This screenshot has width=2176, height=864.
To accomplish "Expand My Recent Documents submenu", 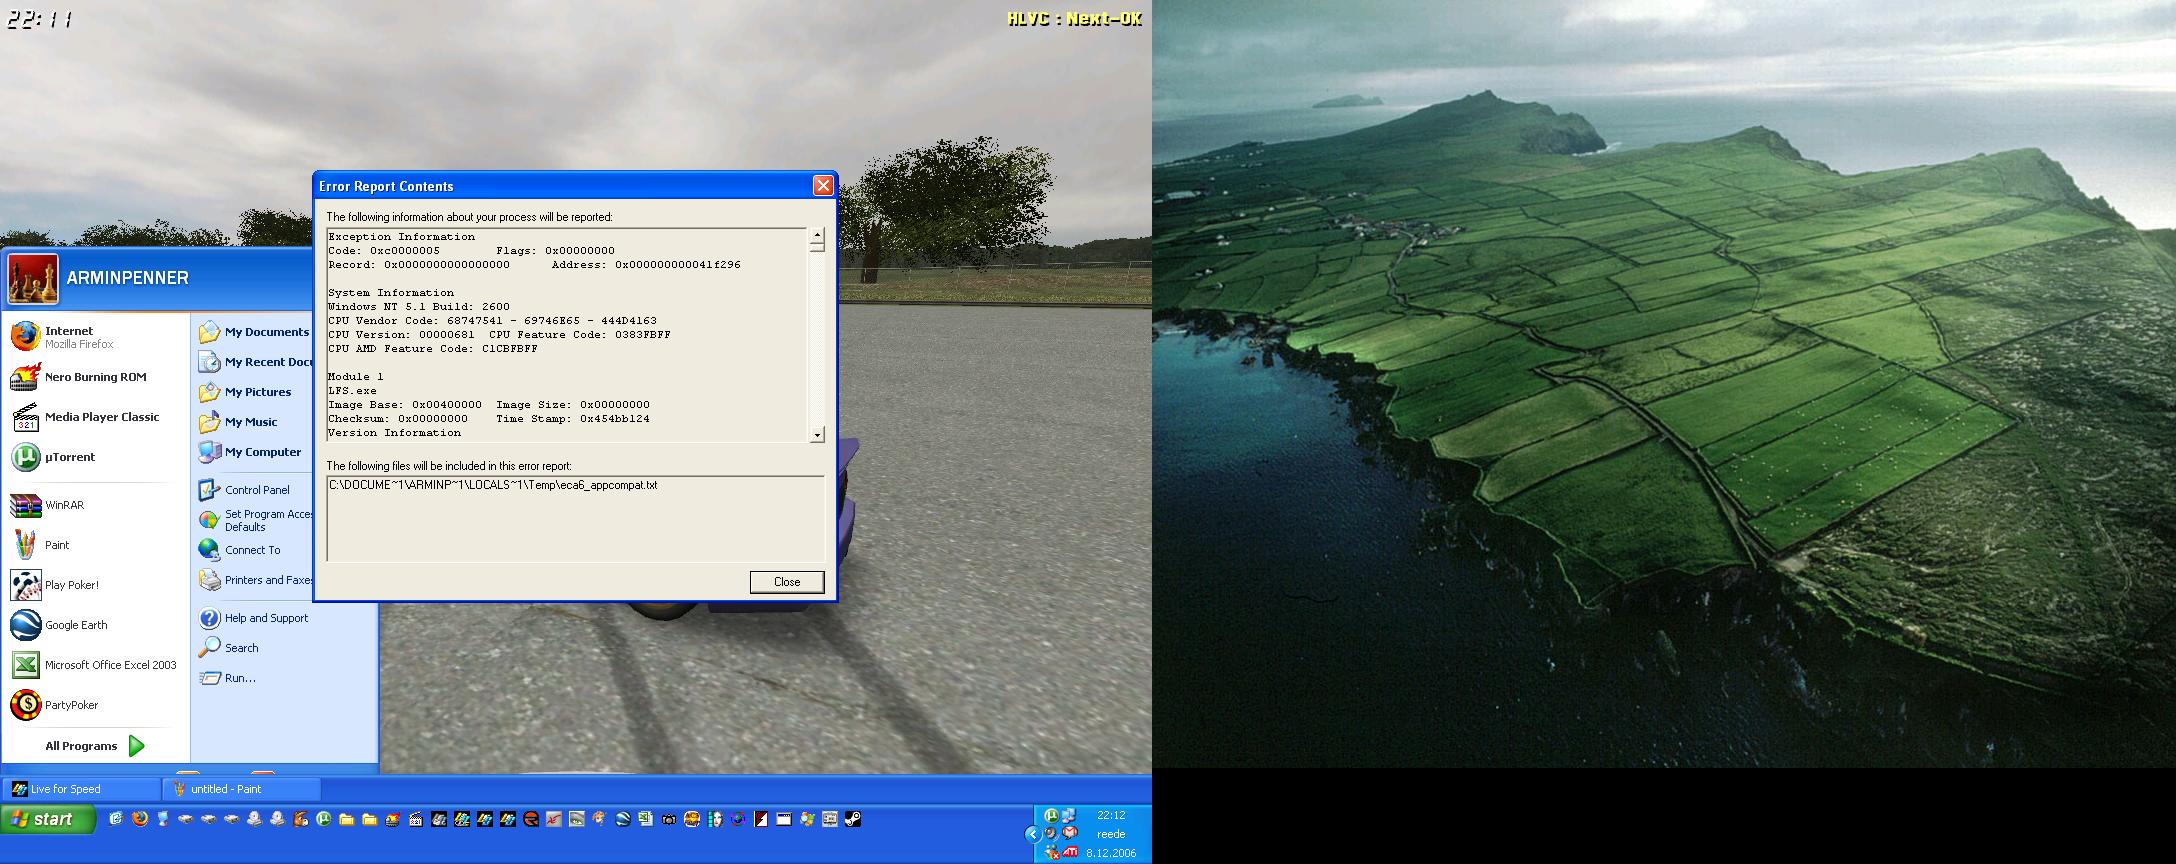I will click(x=254, y=362).
